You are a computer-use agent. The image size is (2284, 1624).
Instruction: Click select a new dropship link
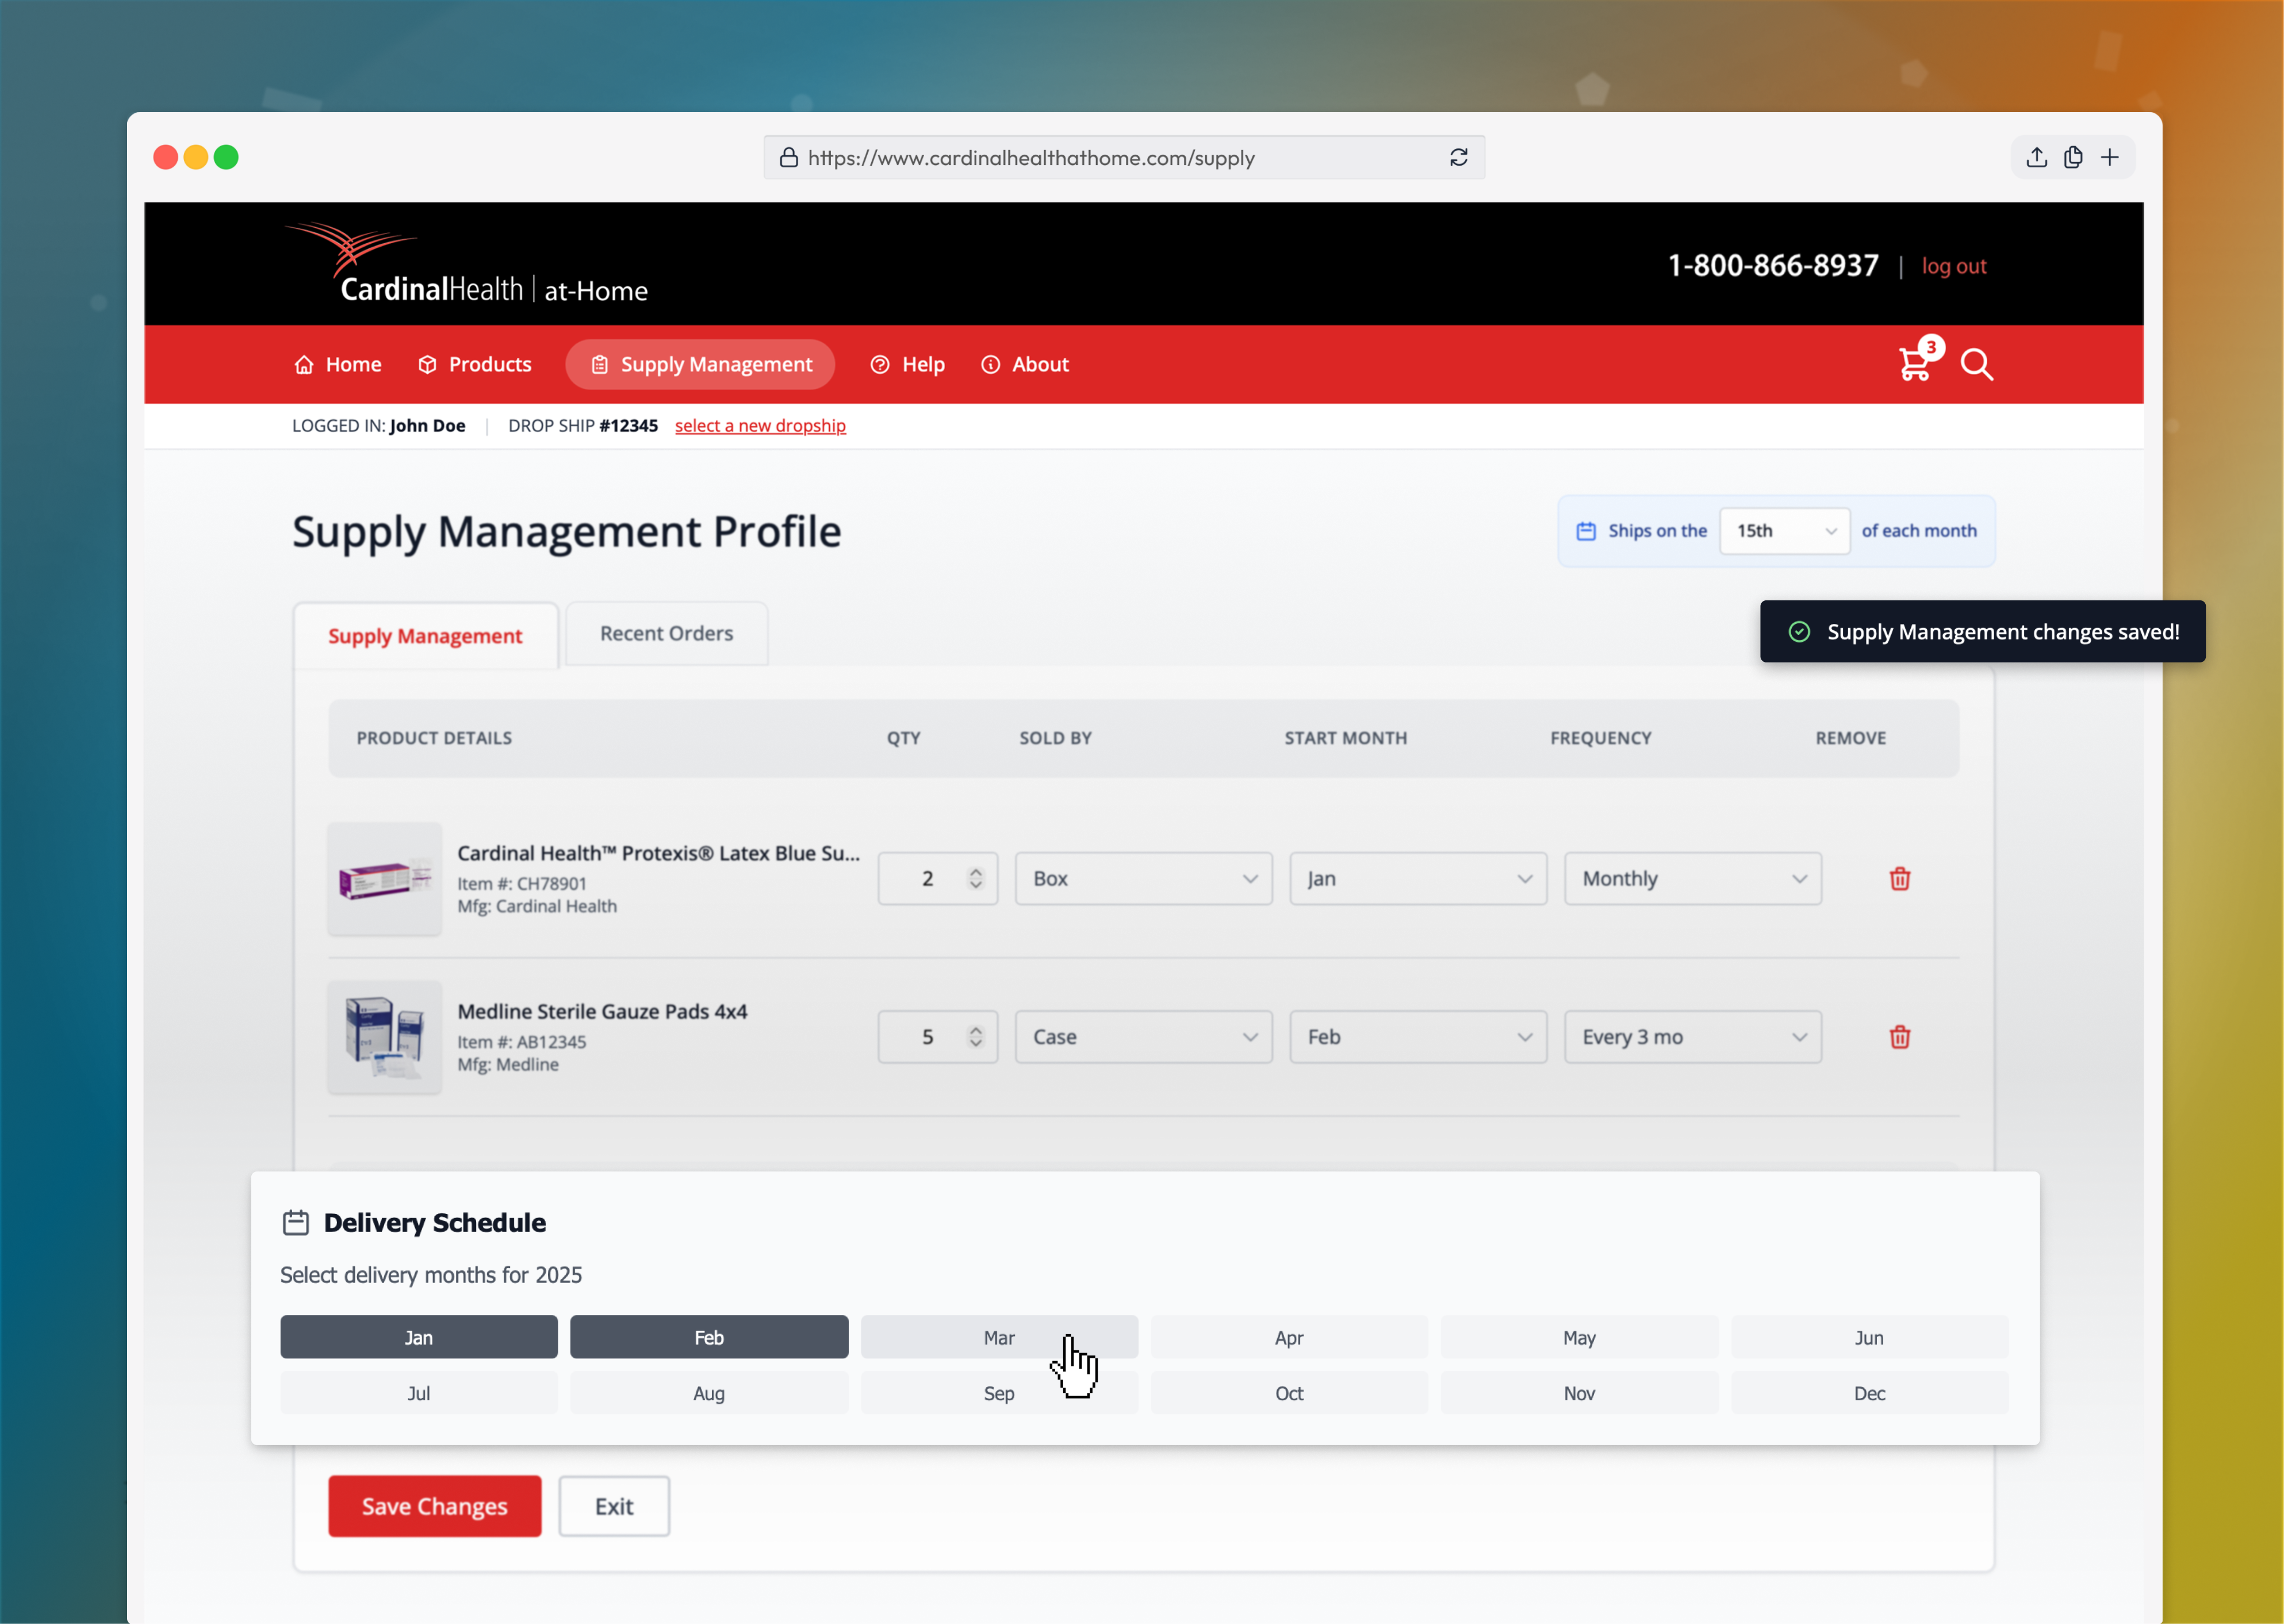click(760, 425)
